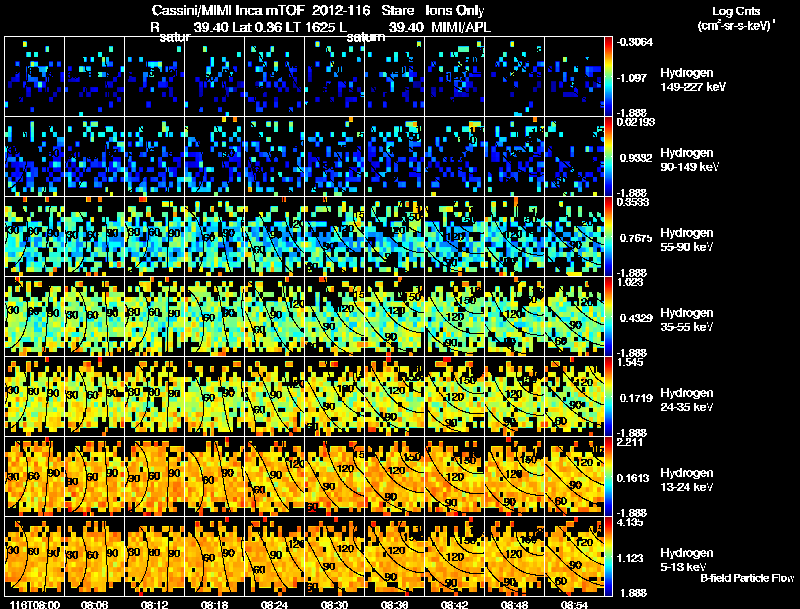The height and width of the screenshot is (609, 800).
Task: Click the Hydrogen 5-13 keV color scale bar
Action: (x=608, y=556)
